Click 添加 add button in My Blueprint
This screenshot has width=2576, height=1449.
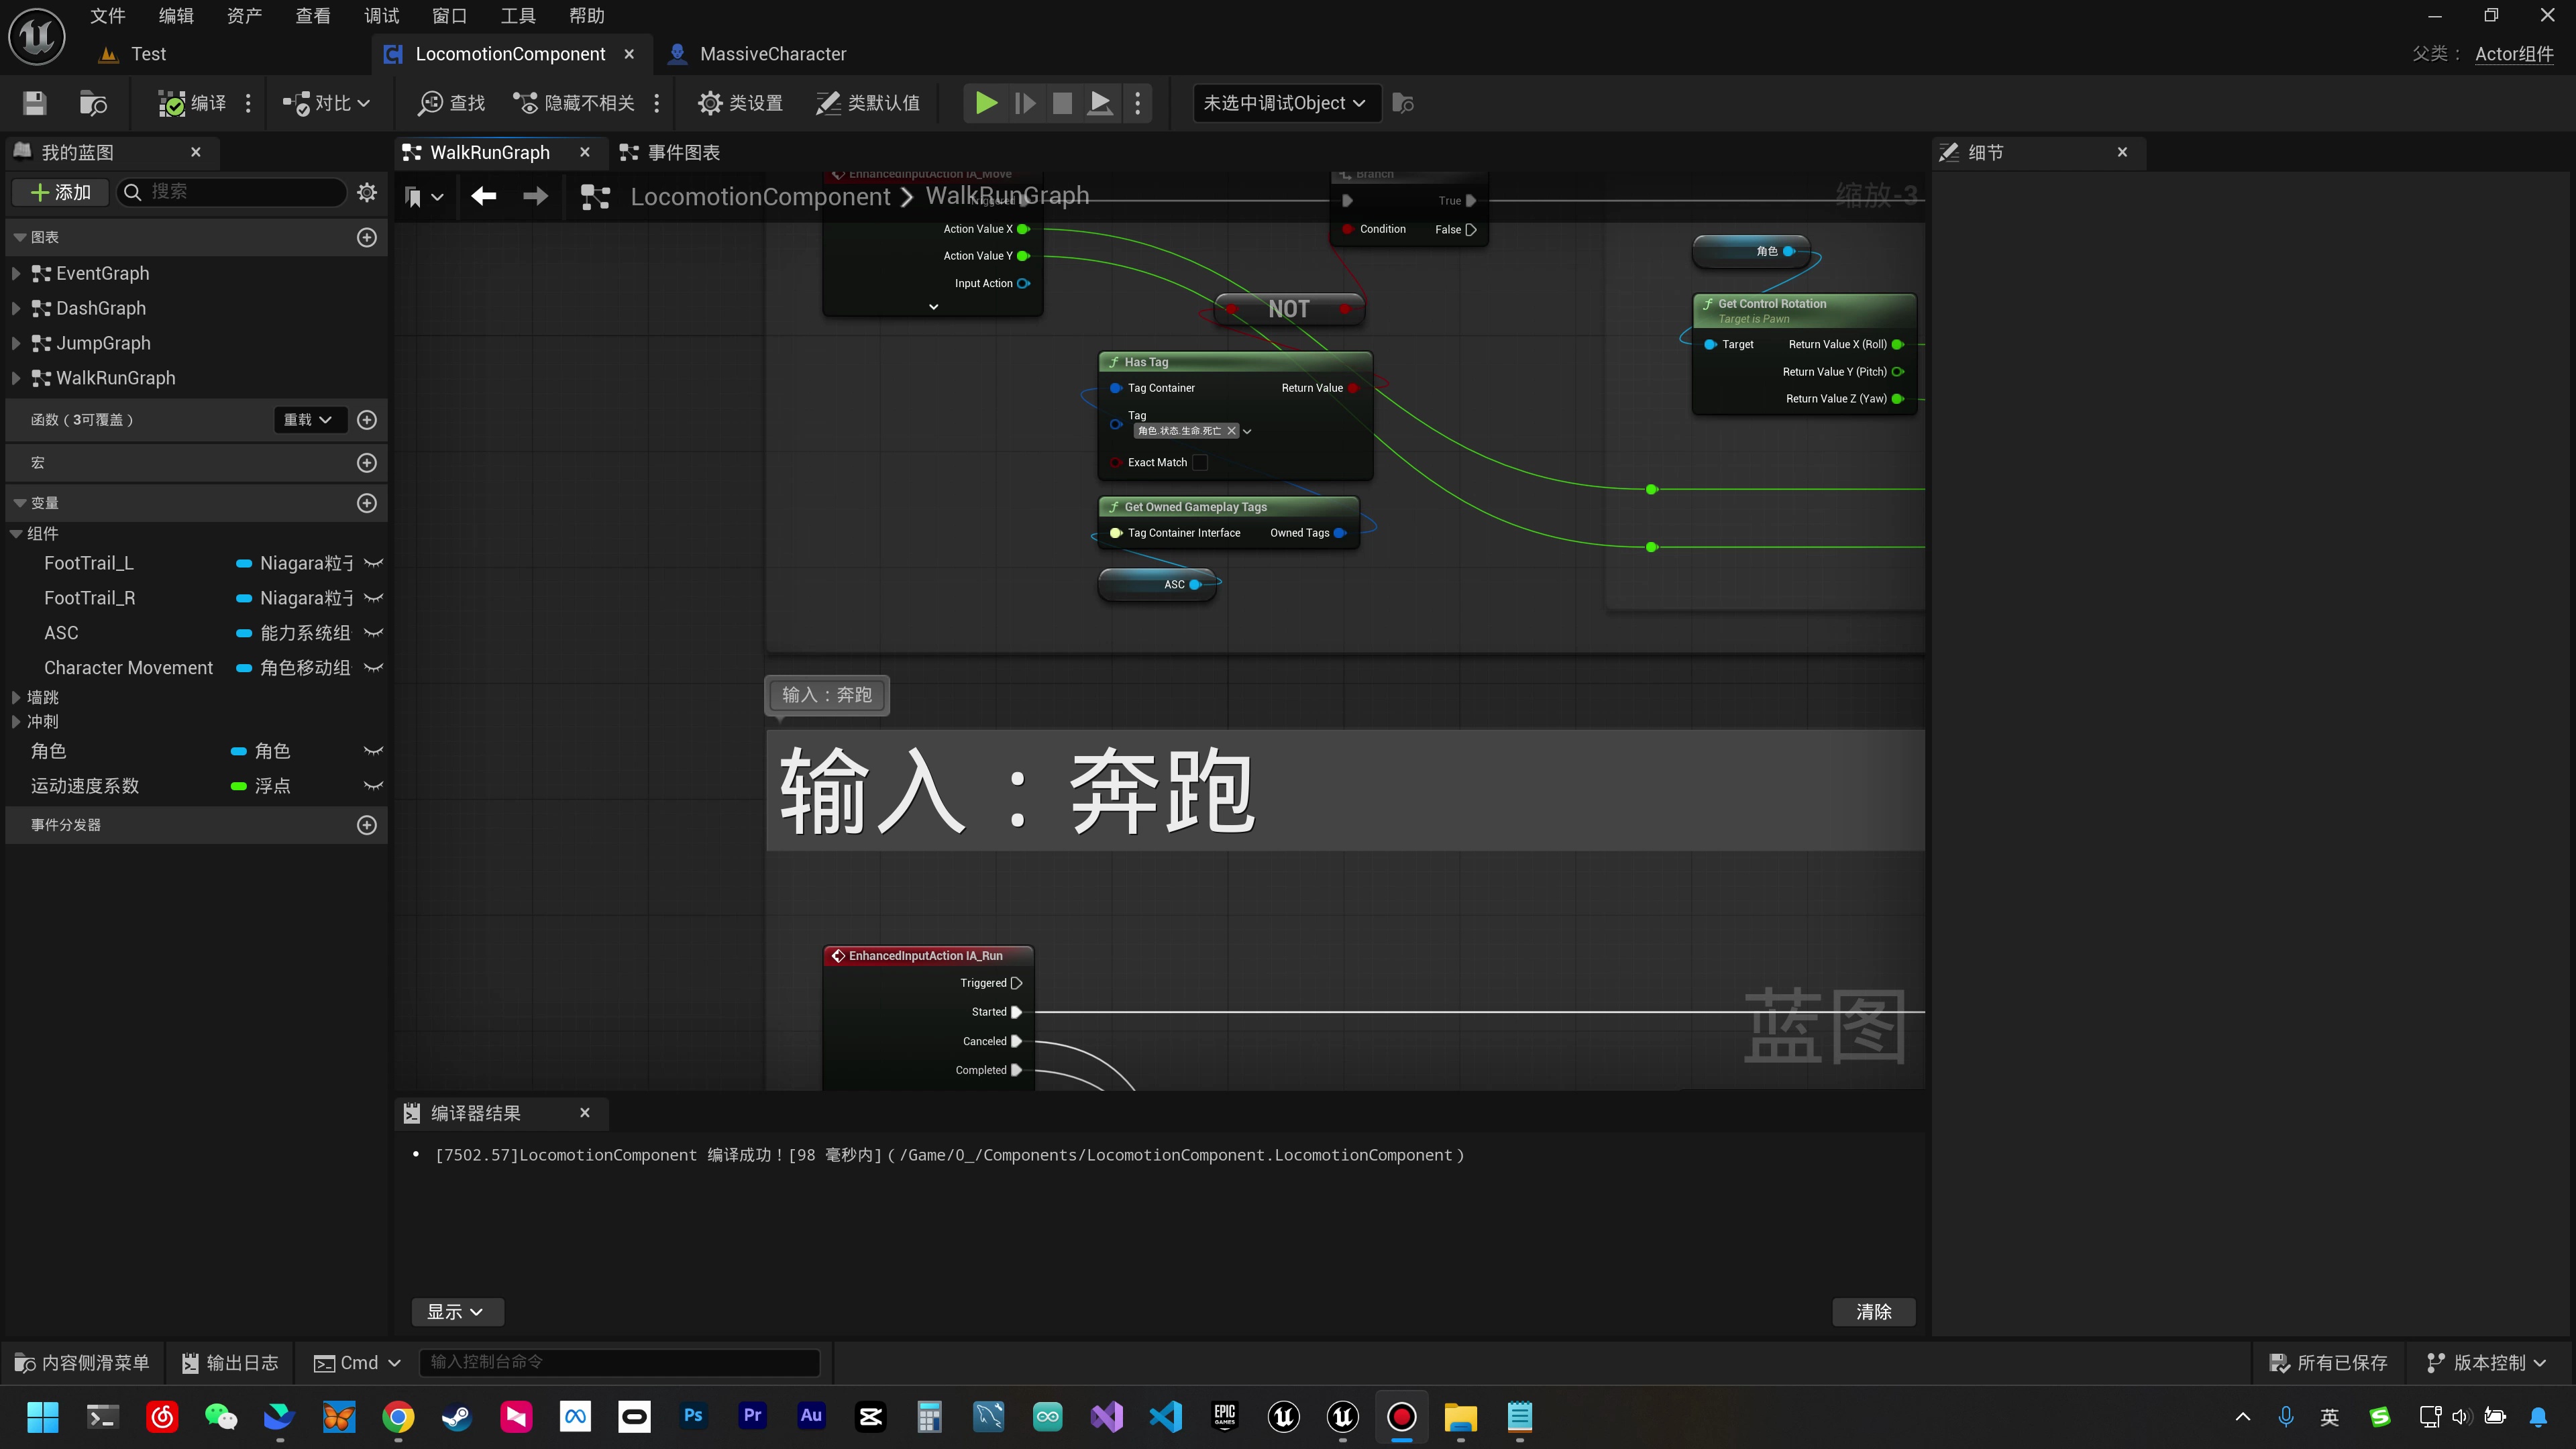tap(61, 192)
